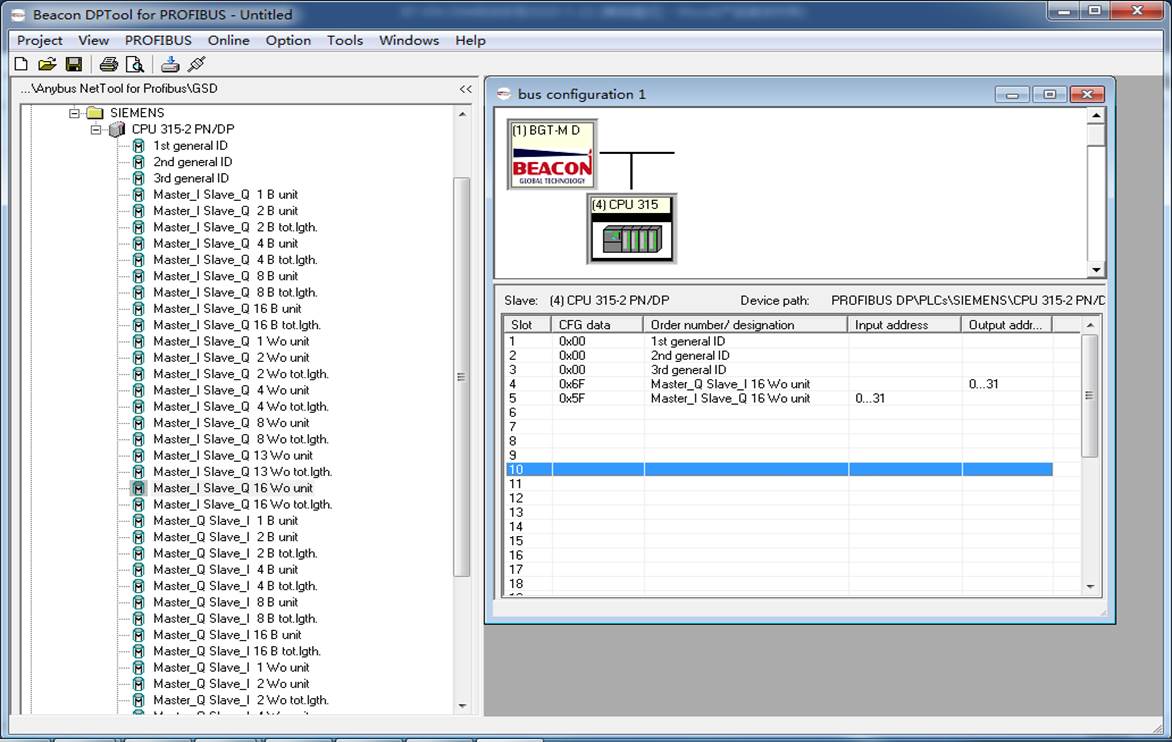
Task: Open the Tools menu
Action: [345, 40]
